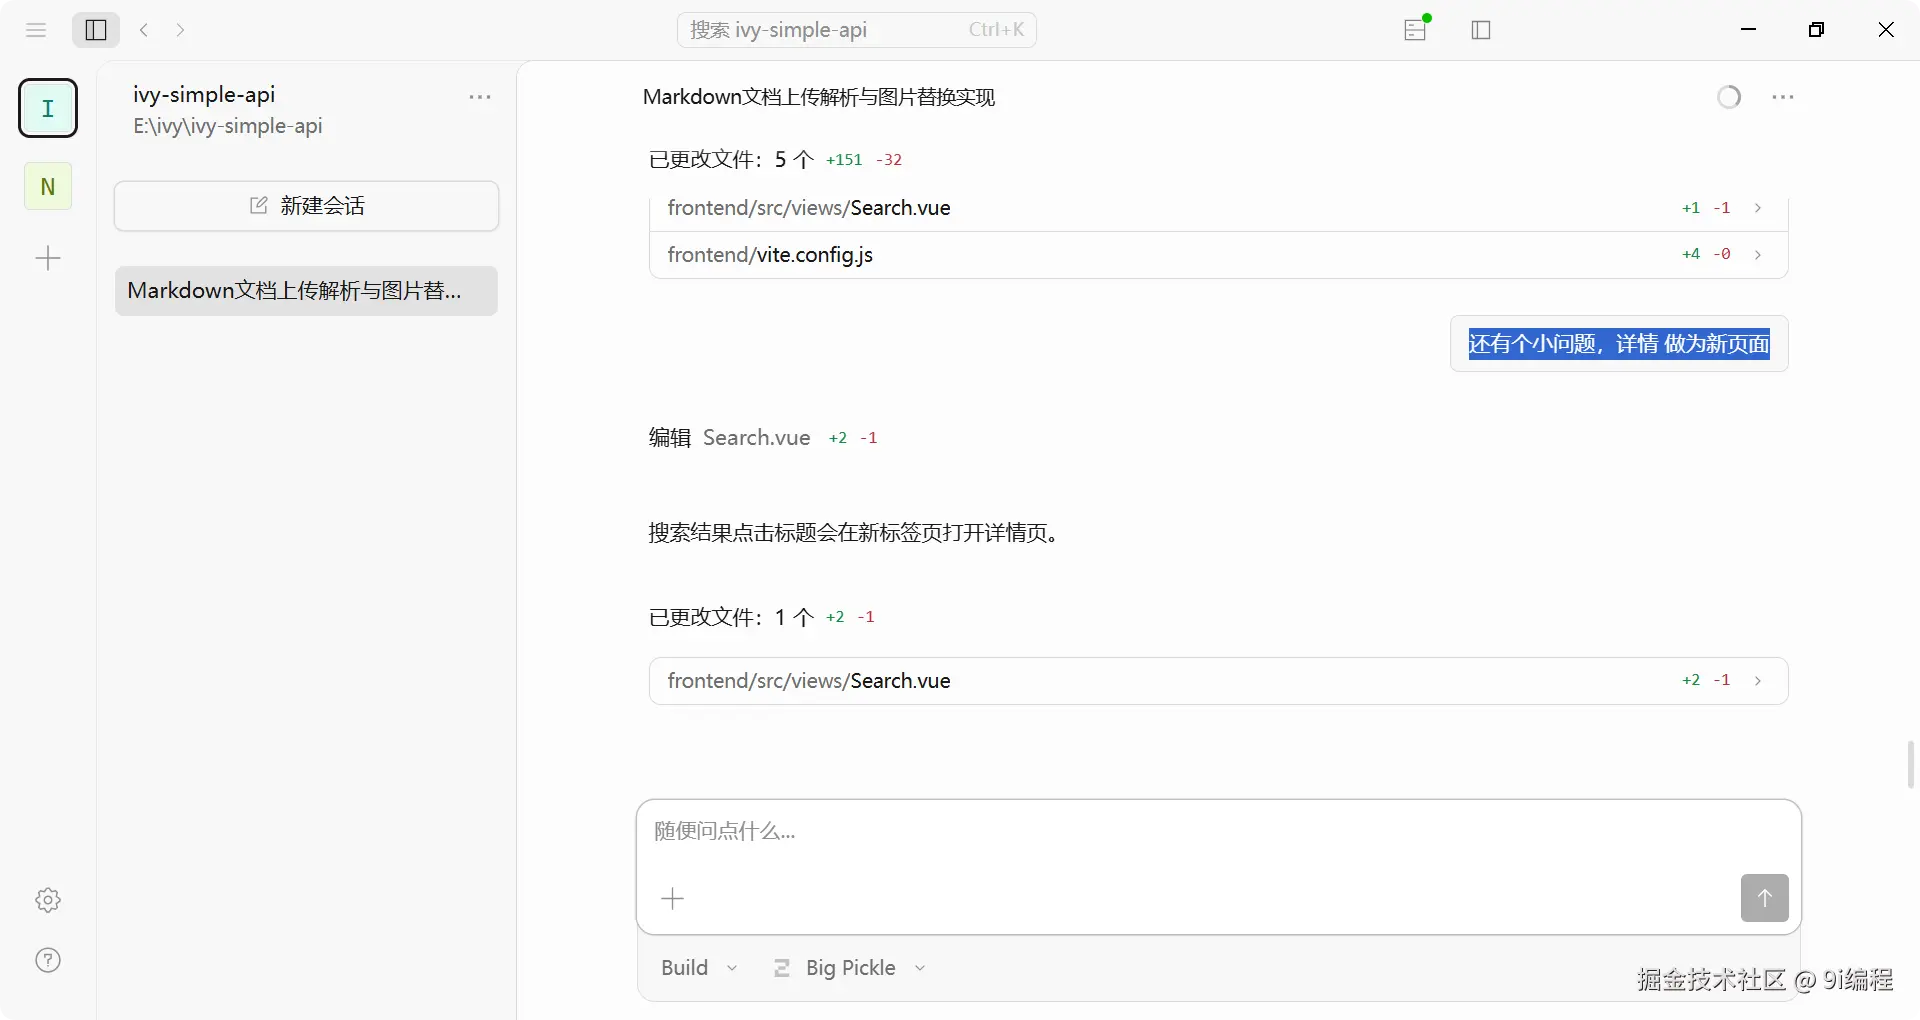Open the Build agent dropdown

(x=699, y=968)
